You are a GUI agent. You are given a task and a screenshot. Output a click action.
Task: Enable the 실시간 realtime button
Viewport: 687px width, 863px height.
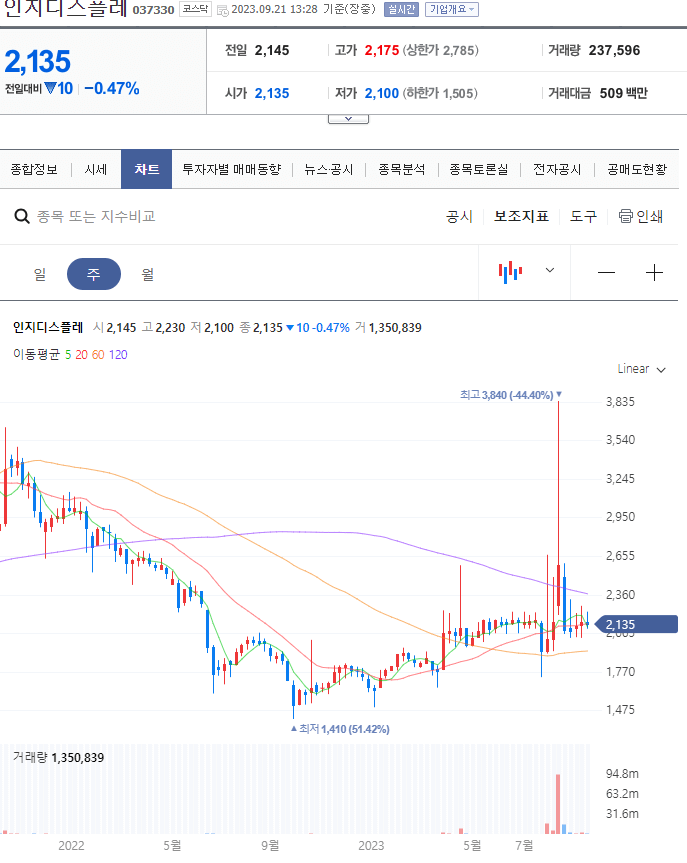(x=400, y=9)
